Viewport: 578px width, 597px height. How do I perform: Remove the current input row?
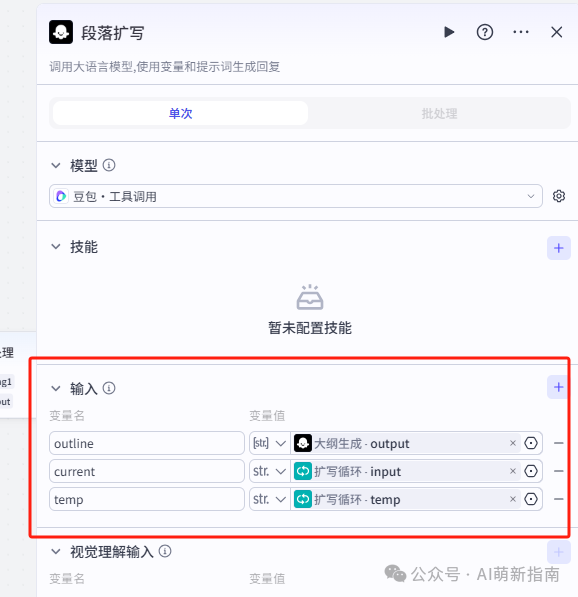559,471
